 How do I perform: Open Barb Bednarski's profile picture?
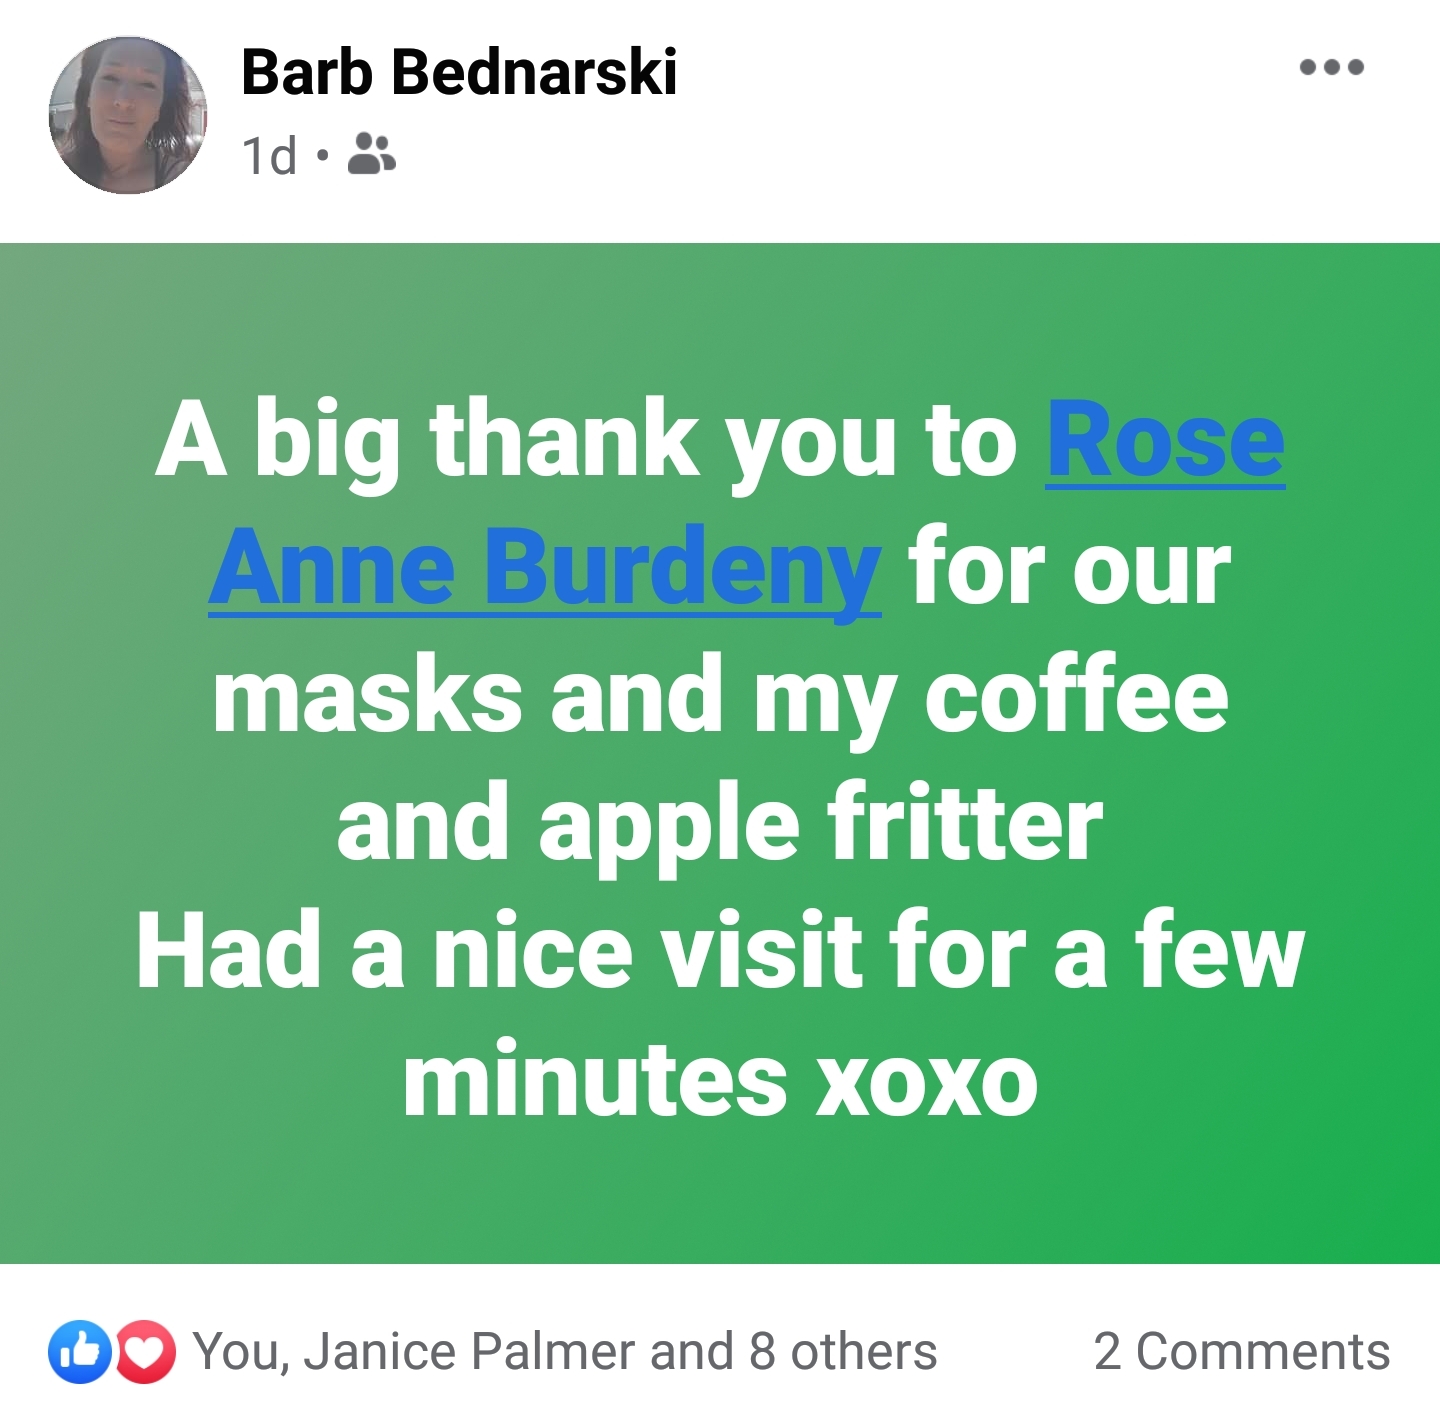[x=128, y=115]
